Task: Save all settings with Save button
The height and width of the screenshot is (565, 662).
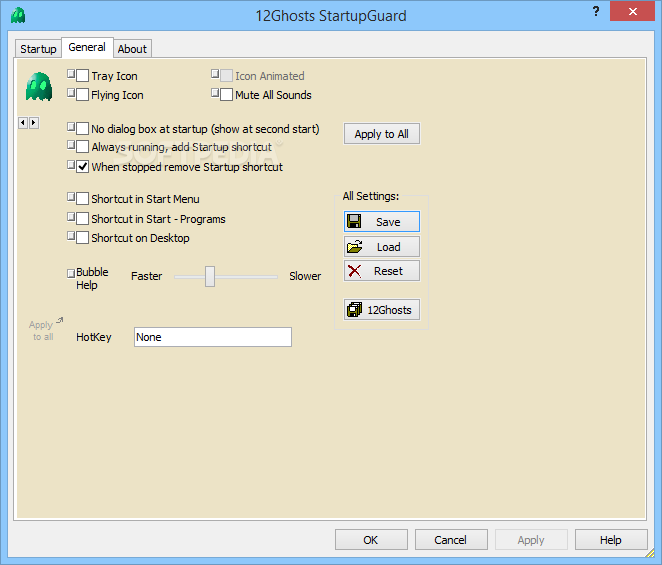Action: point(382,222)
